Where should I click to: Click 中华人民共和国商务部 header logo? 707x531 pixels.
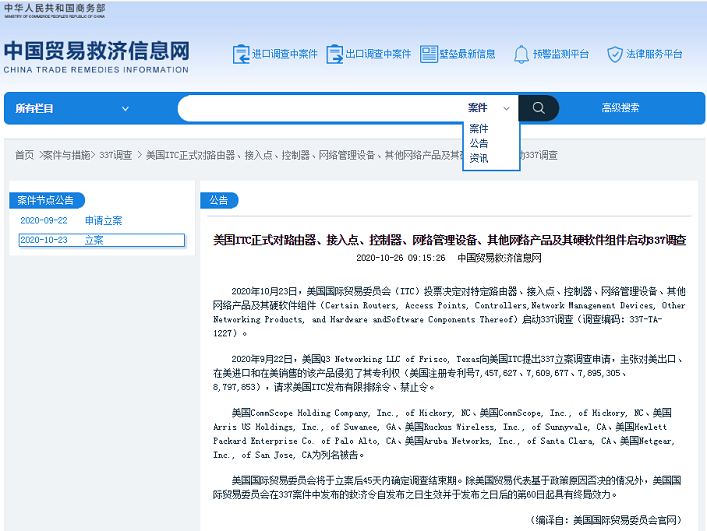pyautogui.click(x=55, y=11)
